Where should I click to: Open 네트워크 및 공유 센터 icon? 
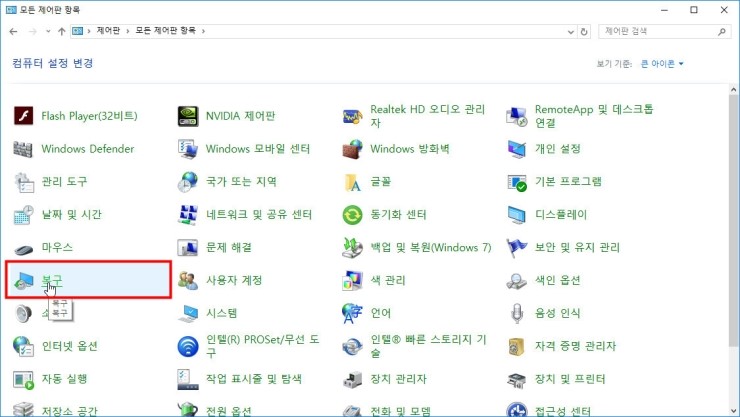tap(188, 215)
